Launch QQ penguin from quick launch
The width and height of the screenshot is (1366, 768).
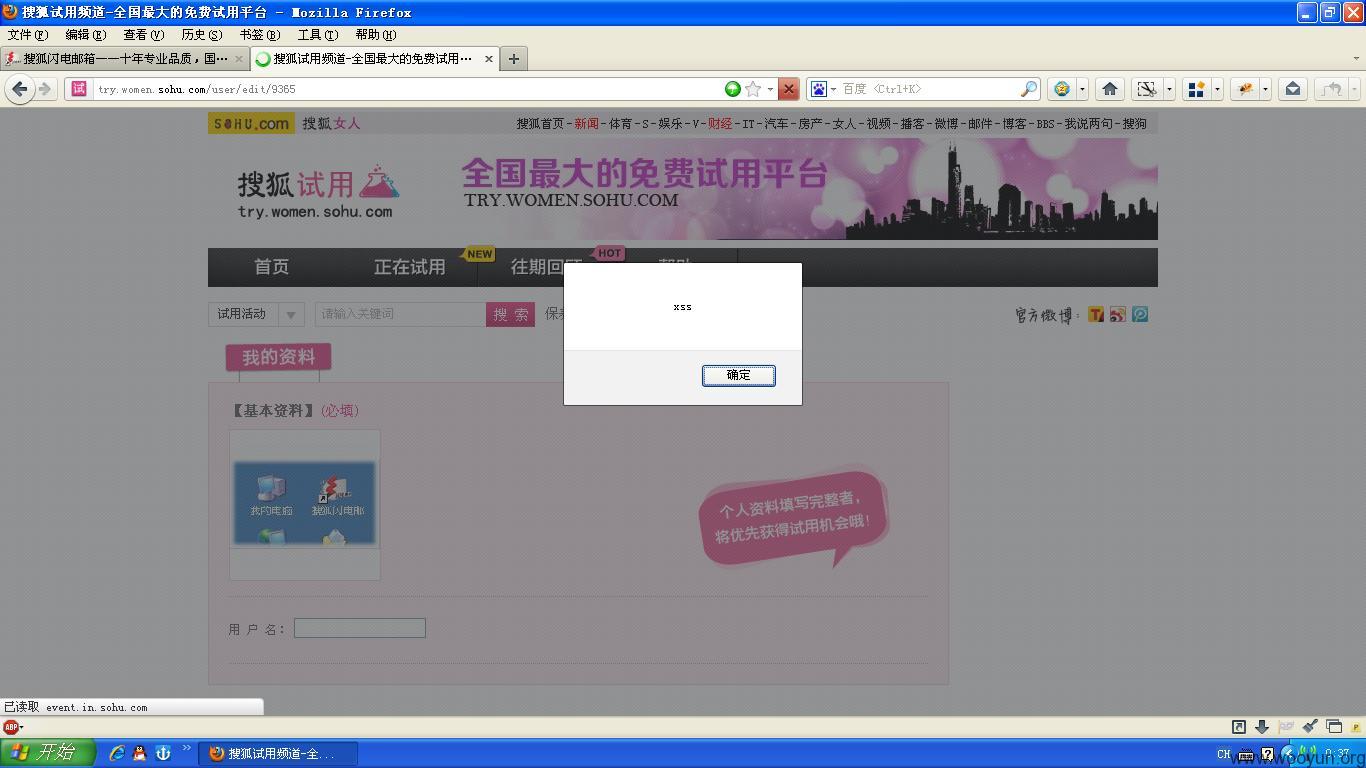point(140,753)
